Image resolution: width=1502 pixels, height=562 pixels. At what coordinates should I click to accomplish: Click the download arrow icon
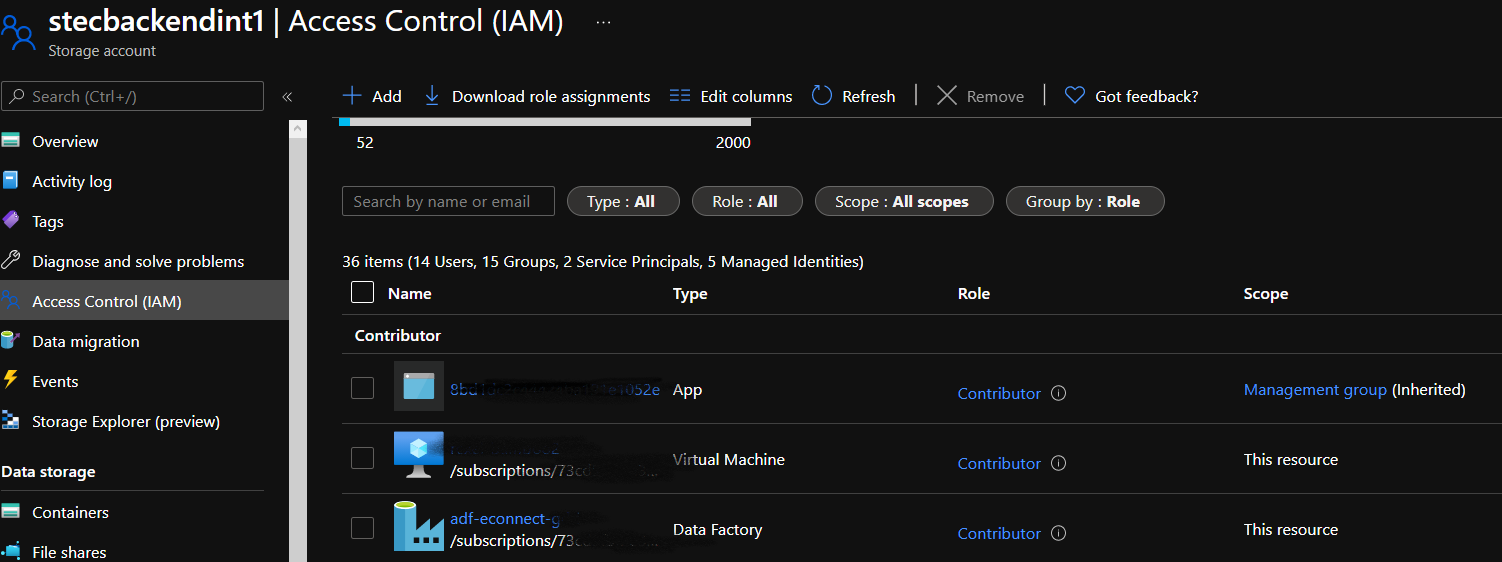coord(432,96)
